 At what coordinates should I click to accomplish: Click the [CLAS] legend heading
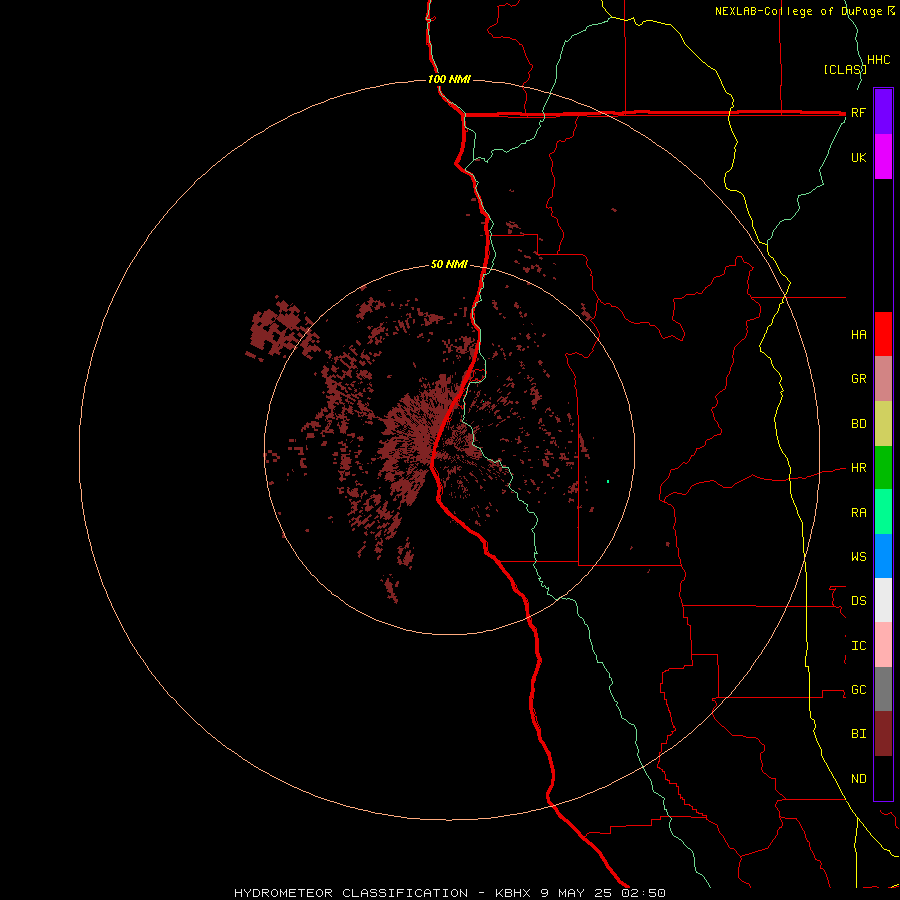click(x=844, y=69)
